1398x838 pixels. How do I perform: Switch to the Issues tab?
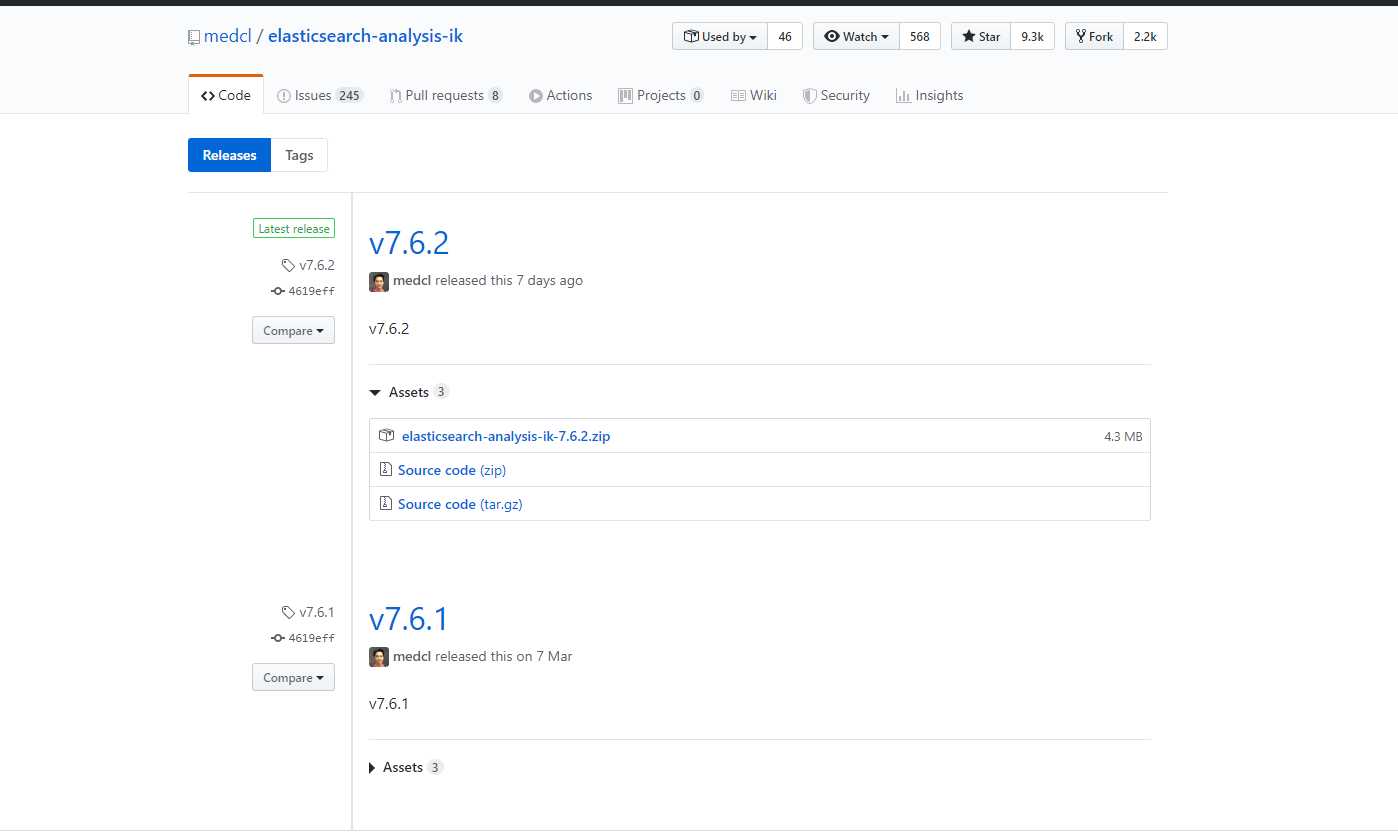[320, 95]
